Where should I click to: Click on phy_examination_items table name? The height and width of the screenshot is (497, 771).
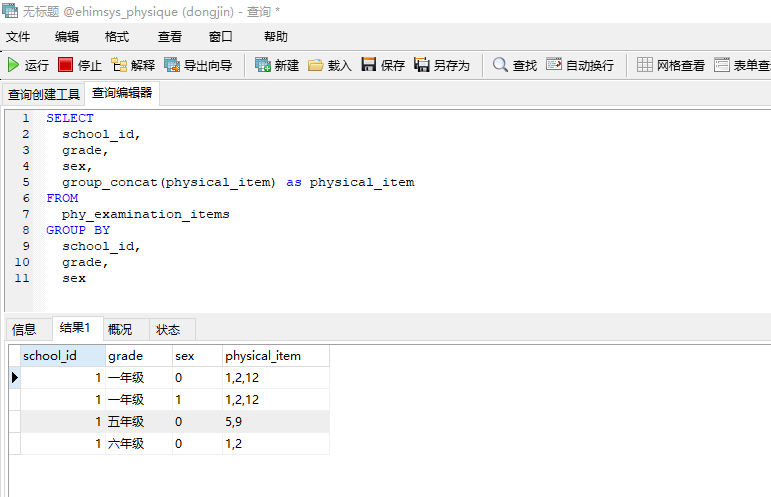click(146, 214)
